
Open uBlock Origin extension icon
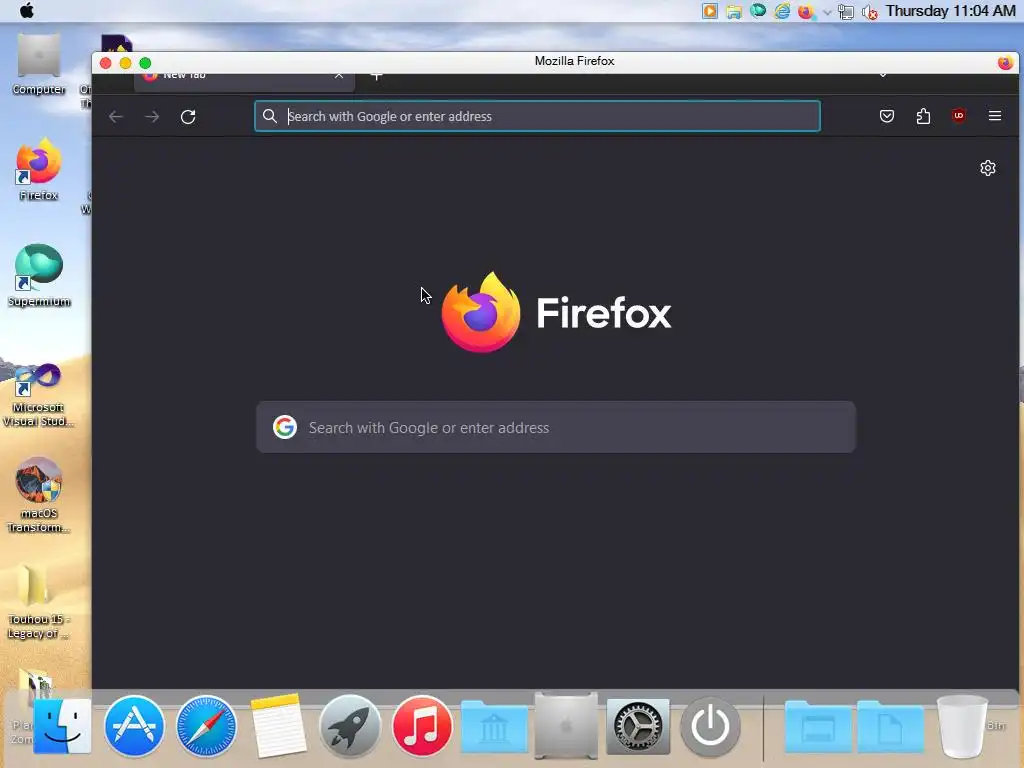(x=959, y=116)
